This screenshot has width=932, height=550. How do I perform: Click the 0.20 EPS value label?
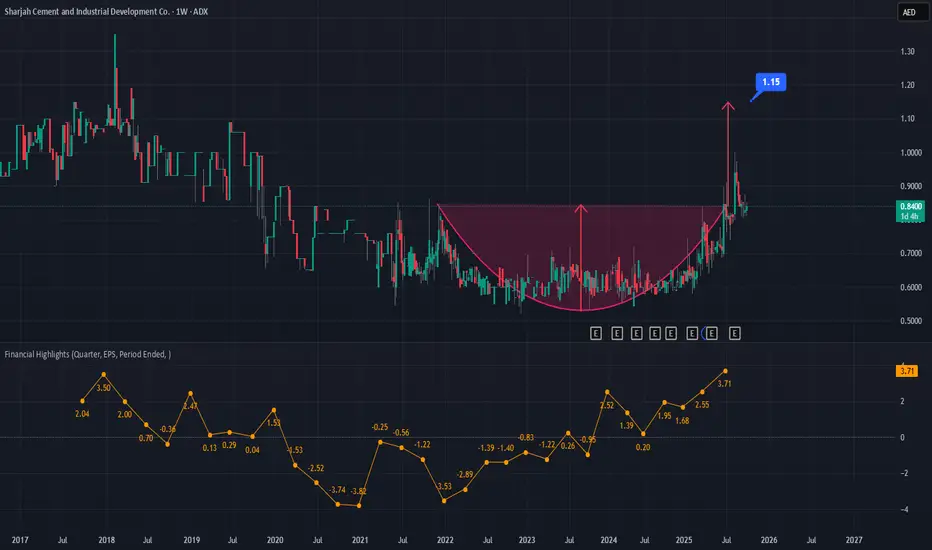(643, 447)
